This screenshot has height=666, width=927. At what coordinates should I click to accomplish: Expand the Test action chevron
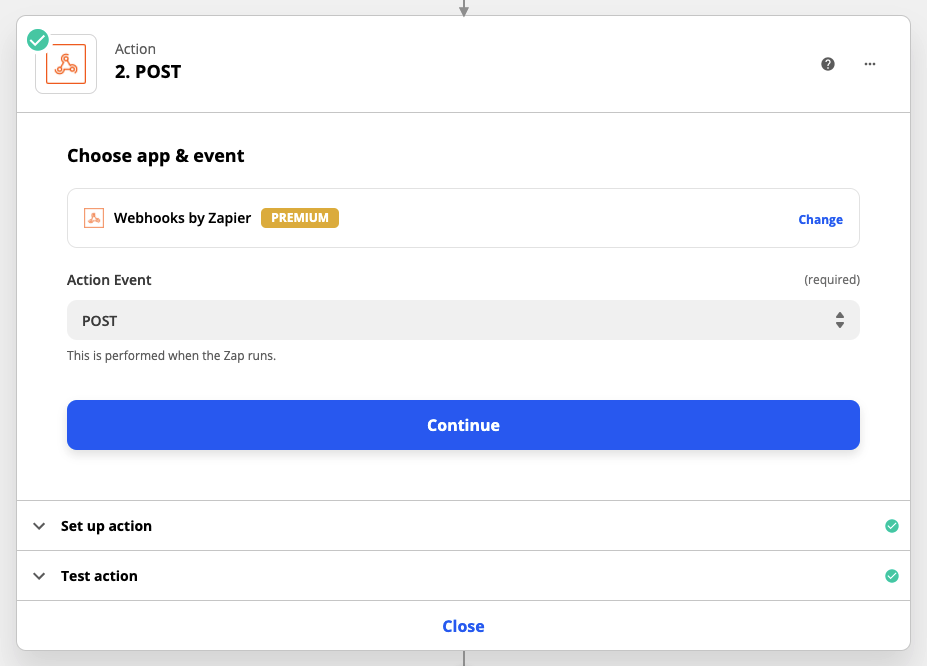pyautogui.click(x=39, y=576)
